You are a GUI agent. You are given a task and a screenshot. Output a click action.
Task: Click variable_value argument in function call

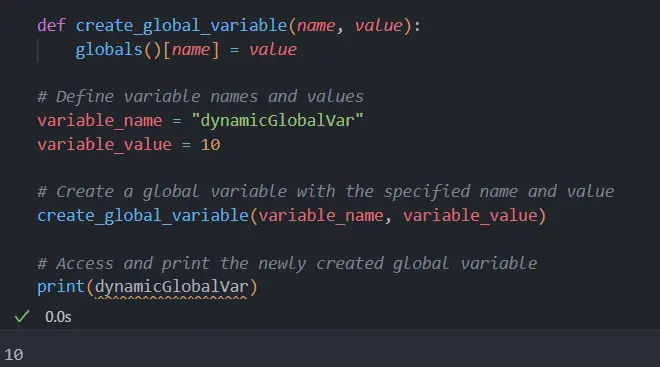pos(471,216)
